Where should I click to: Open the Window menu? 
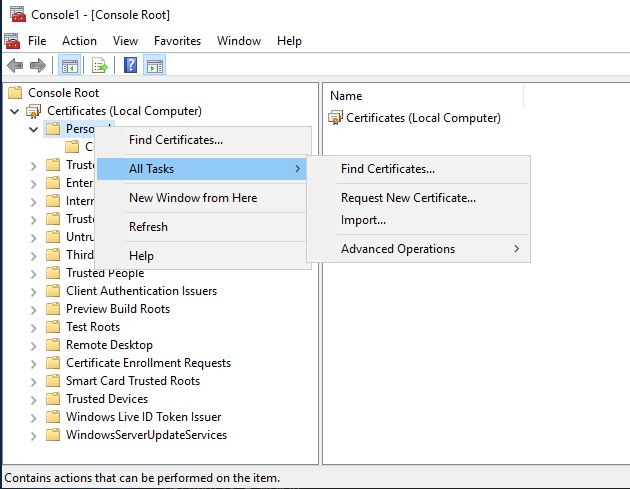point(239,41)
